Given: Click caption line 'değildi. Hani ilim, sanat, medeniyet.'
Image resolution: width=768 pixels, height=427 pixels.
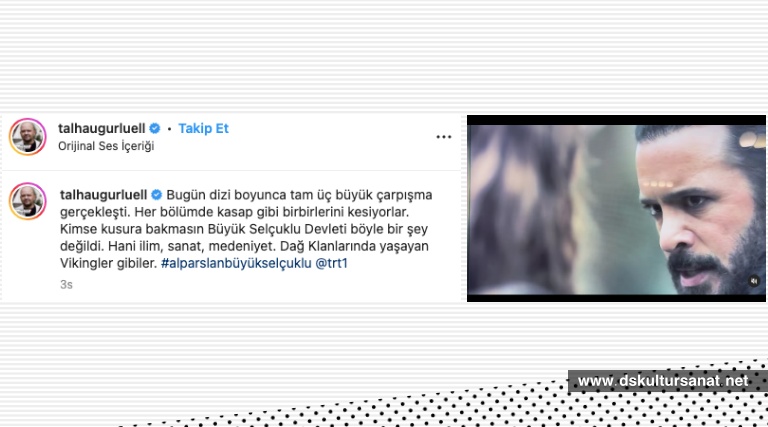Looking at the screenshot, I should 168,246.
